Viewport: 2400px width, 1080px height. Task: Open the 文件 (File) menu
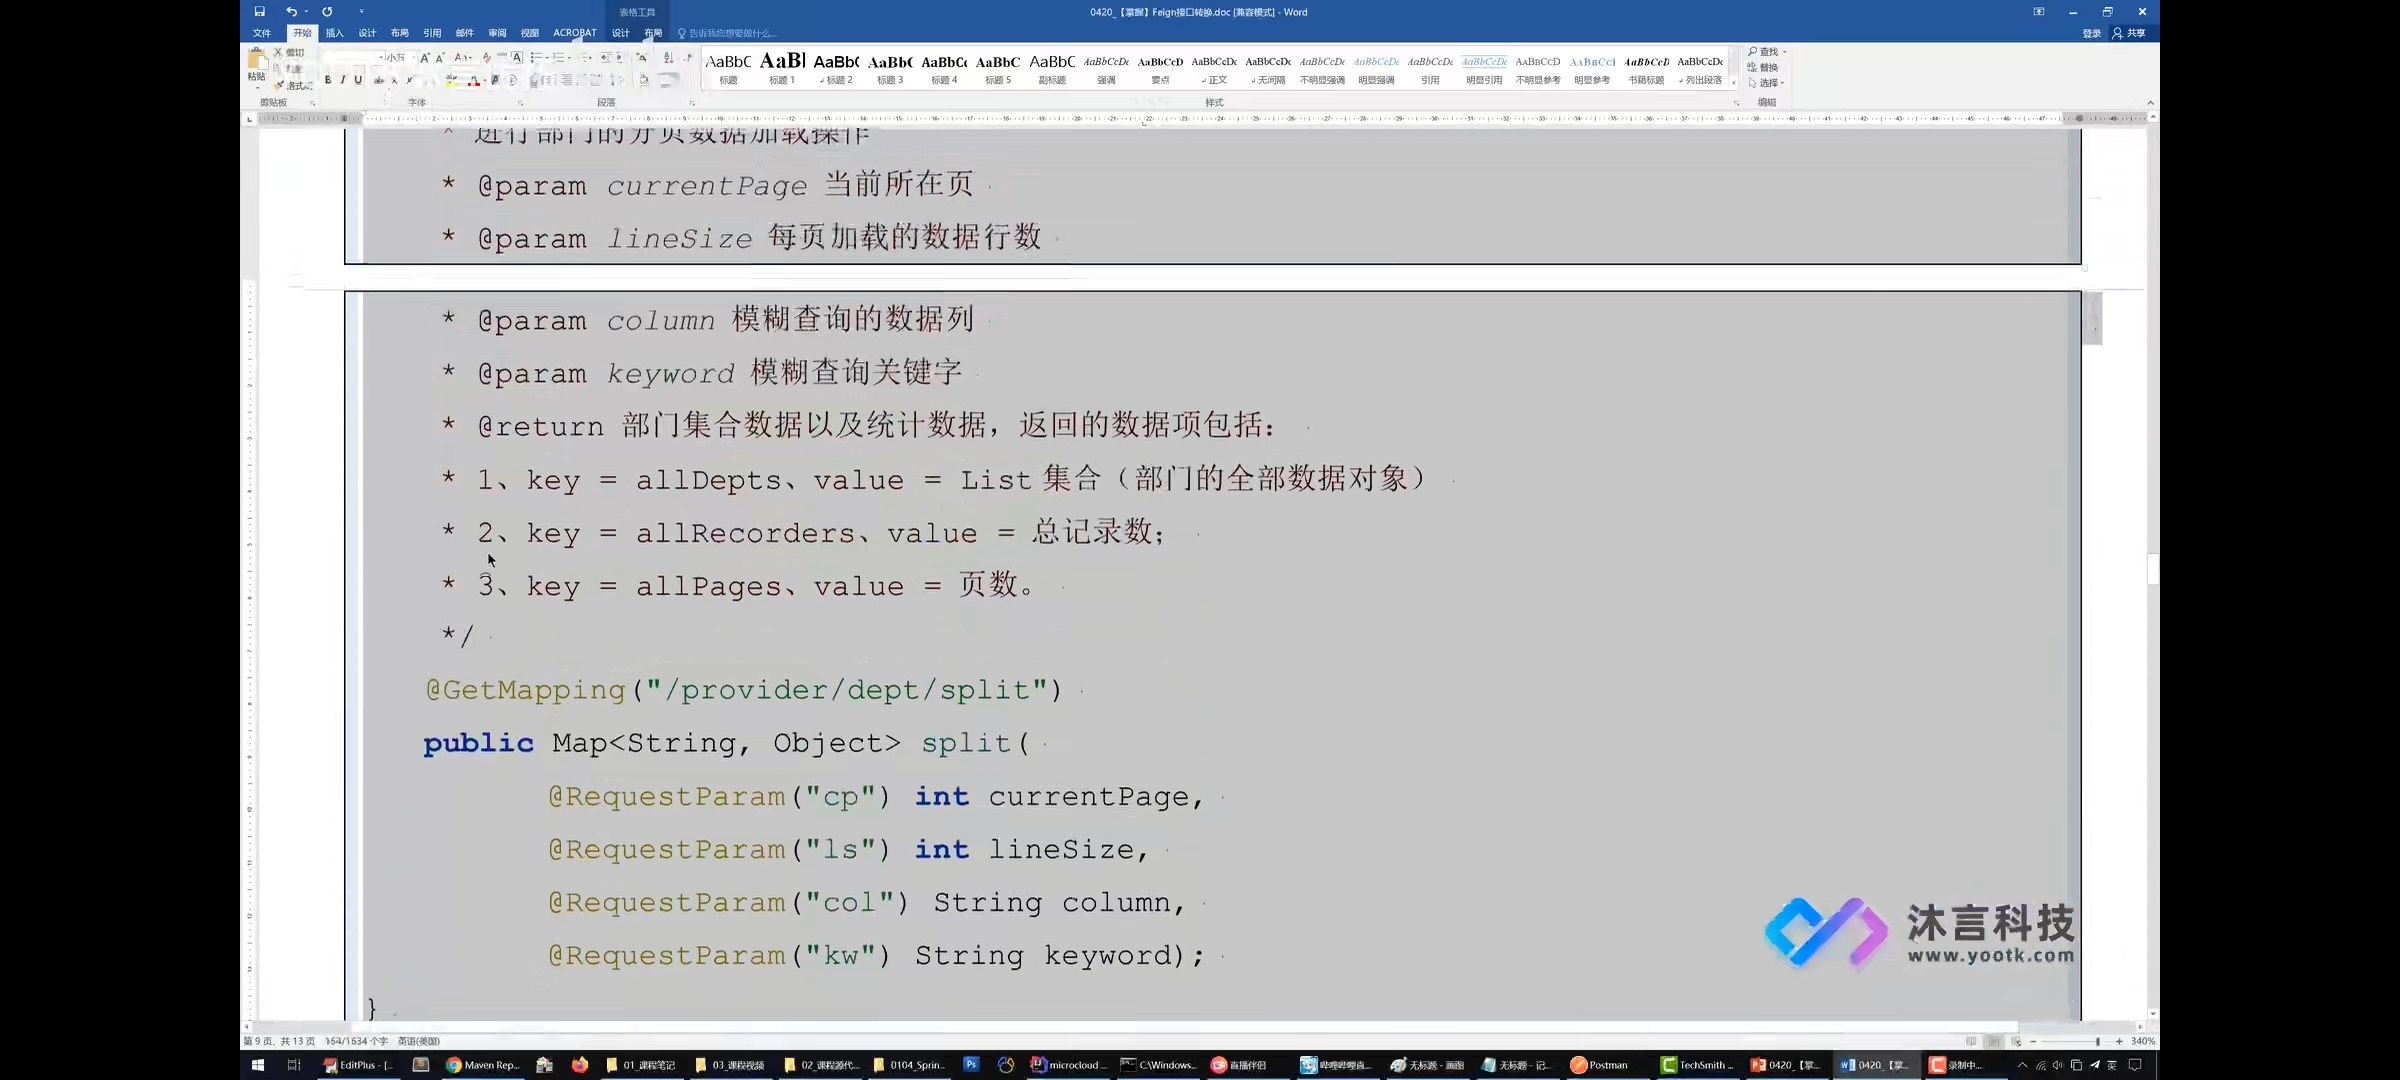(262, 33)
